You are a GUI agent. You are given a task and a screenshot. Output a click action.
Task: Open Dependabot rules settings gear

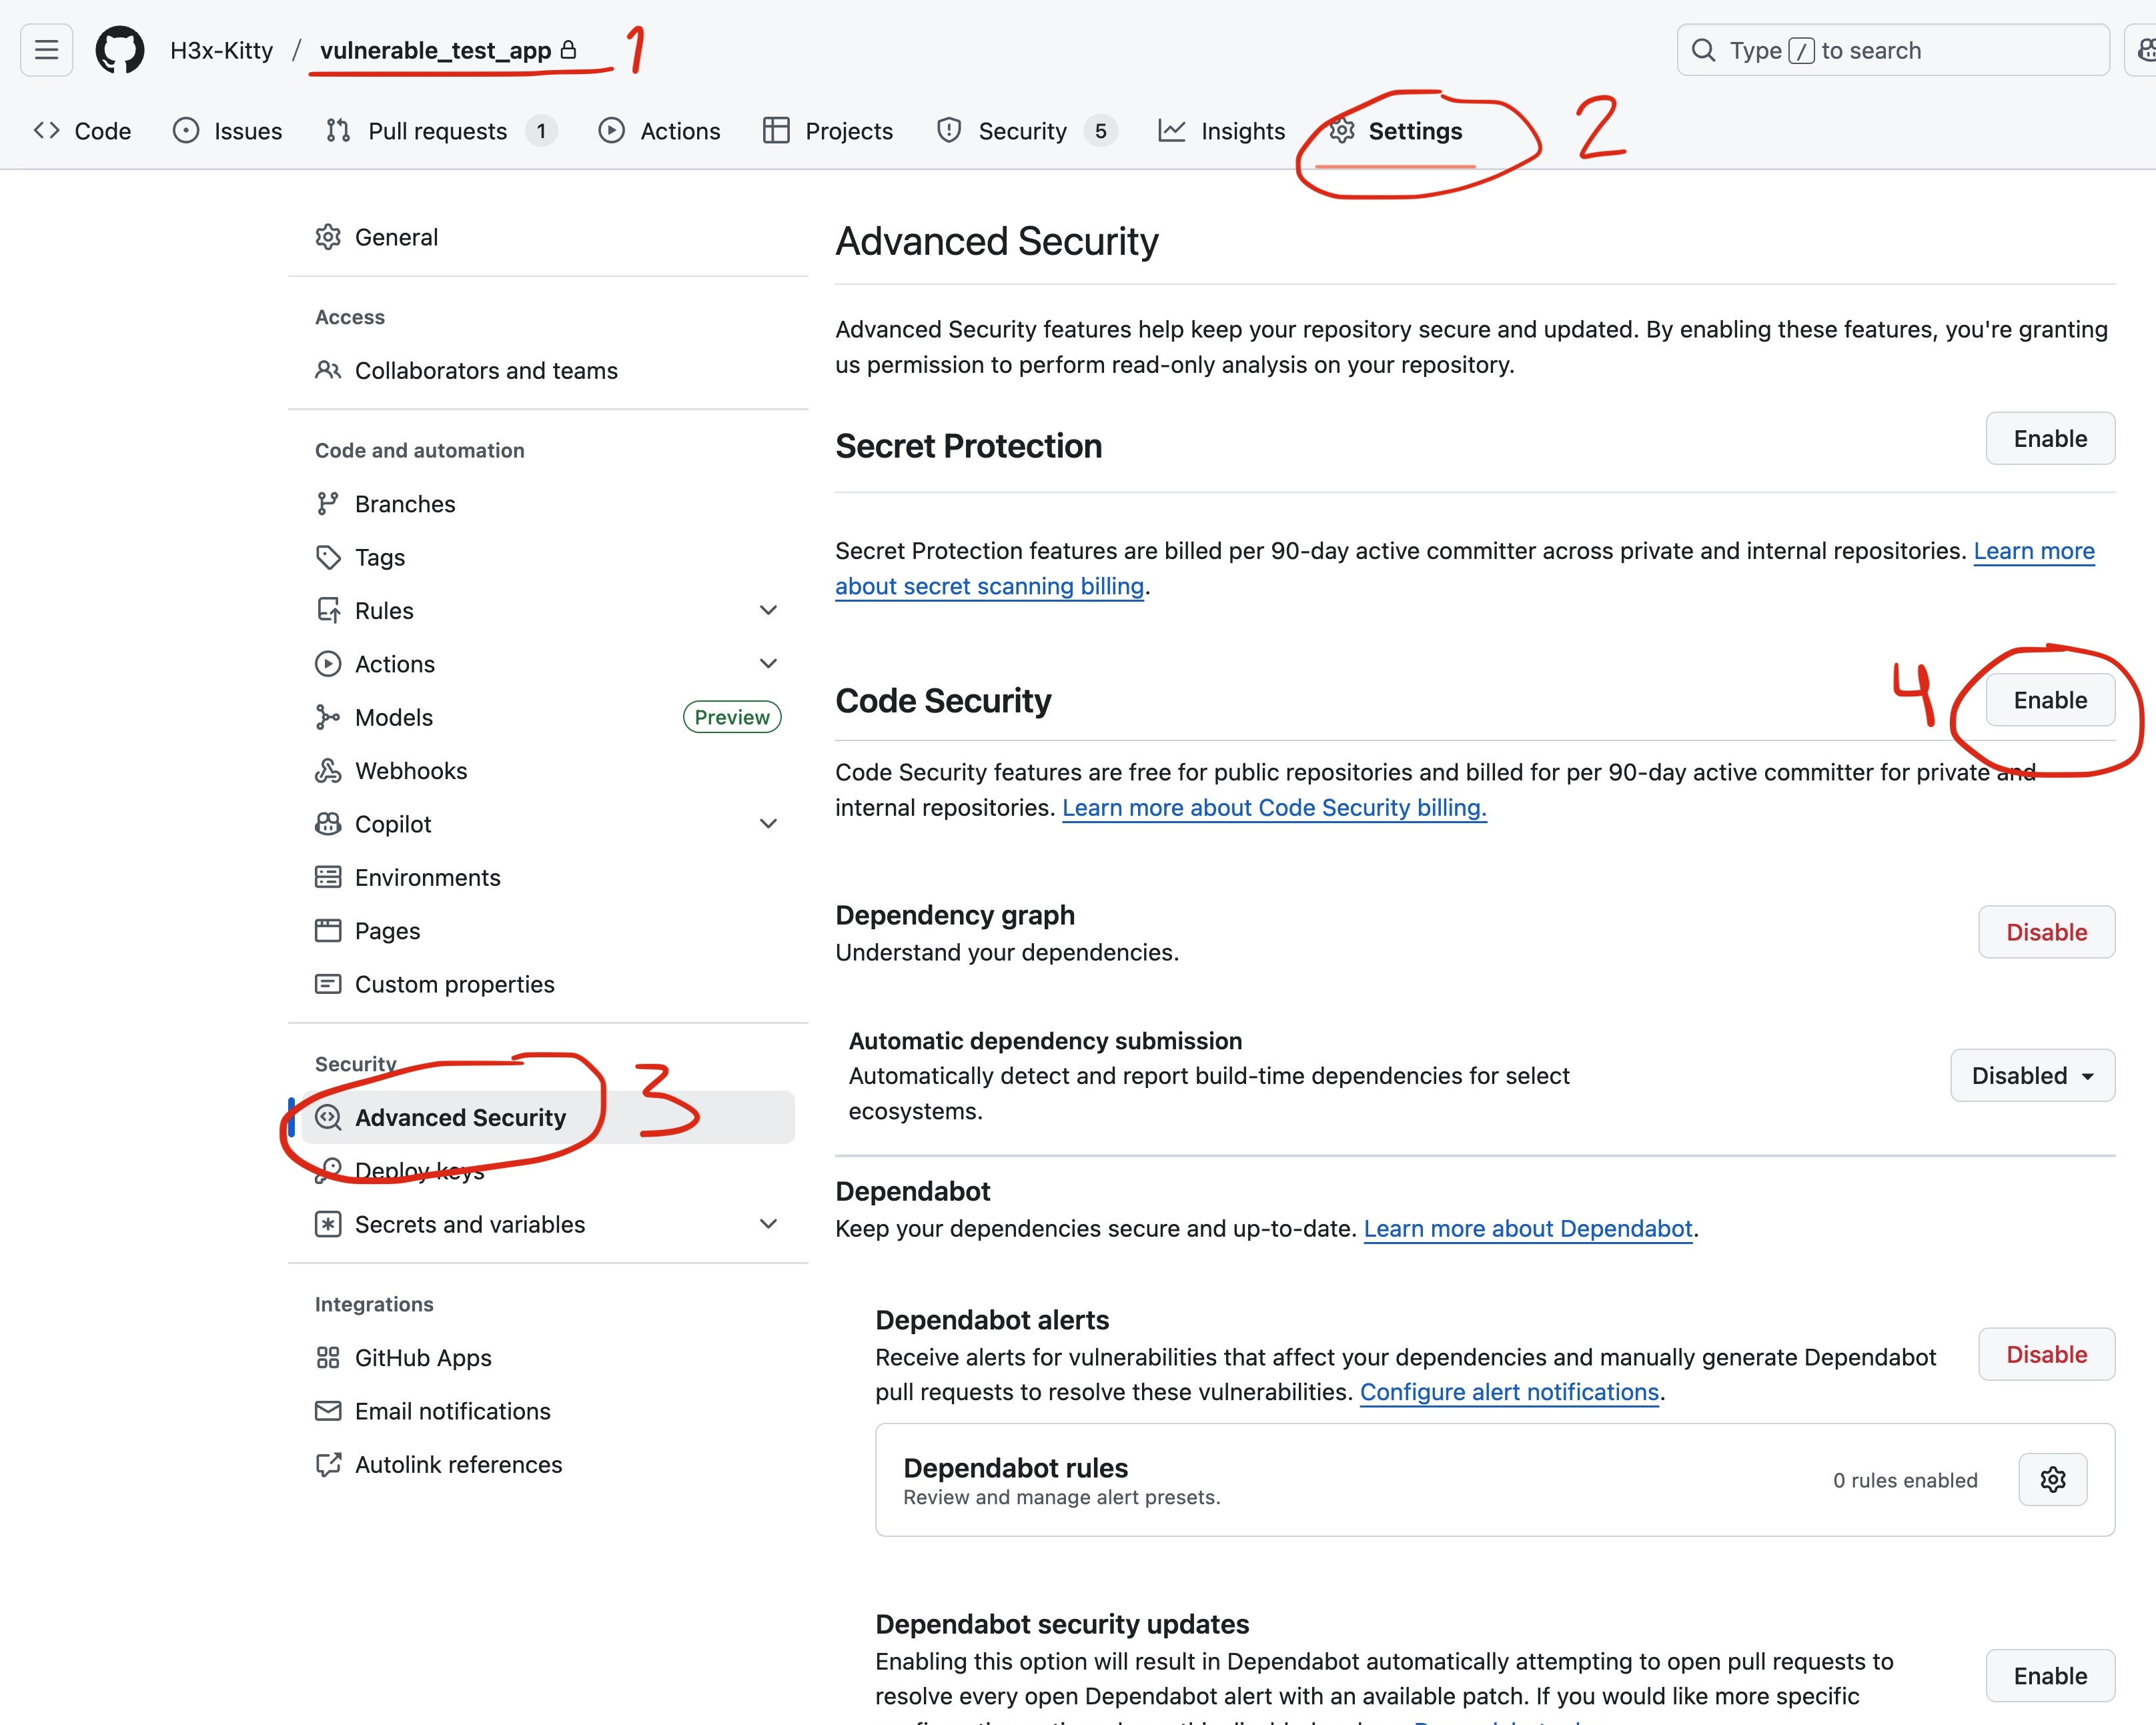[2052, 1480]
